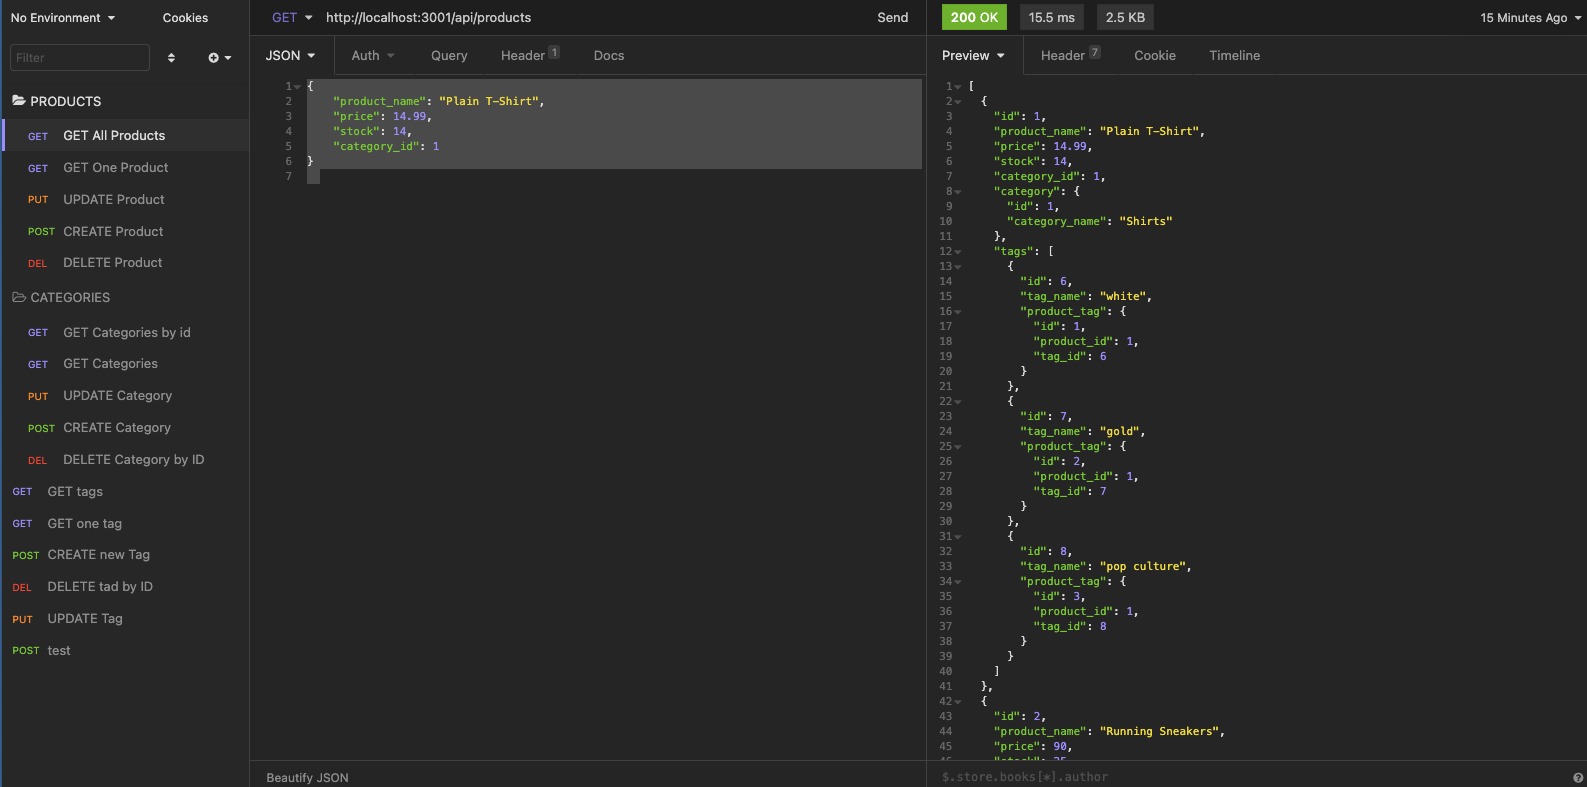Select the CREATE Product request
1587x787 pixels.
(x=113, y=231)
